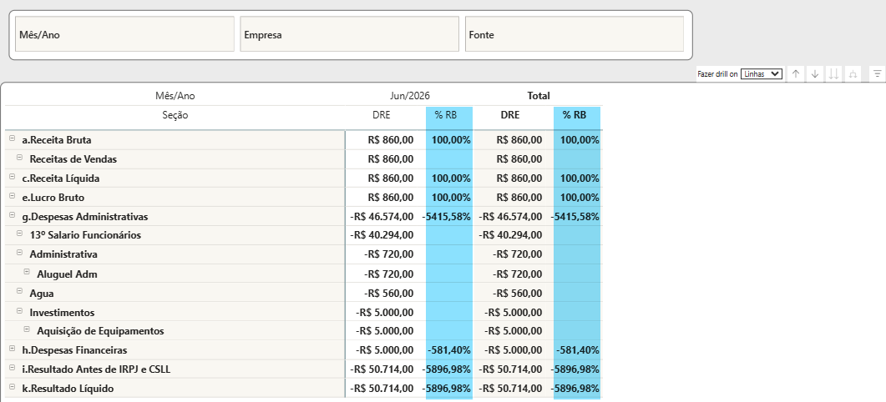Open the visual filter icon
This screenshot has height=402, width=886.
[877, 74]
